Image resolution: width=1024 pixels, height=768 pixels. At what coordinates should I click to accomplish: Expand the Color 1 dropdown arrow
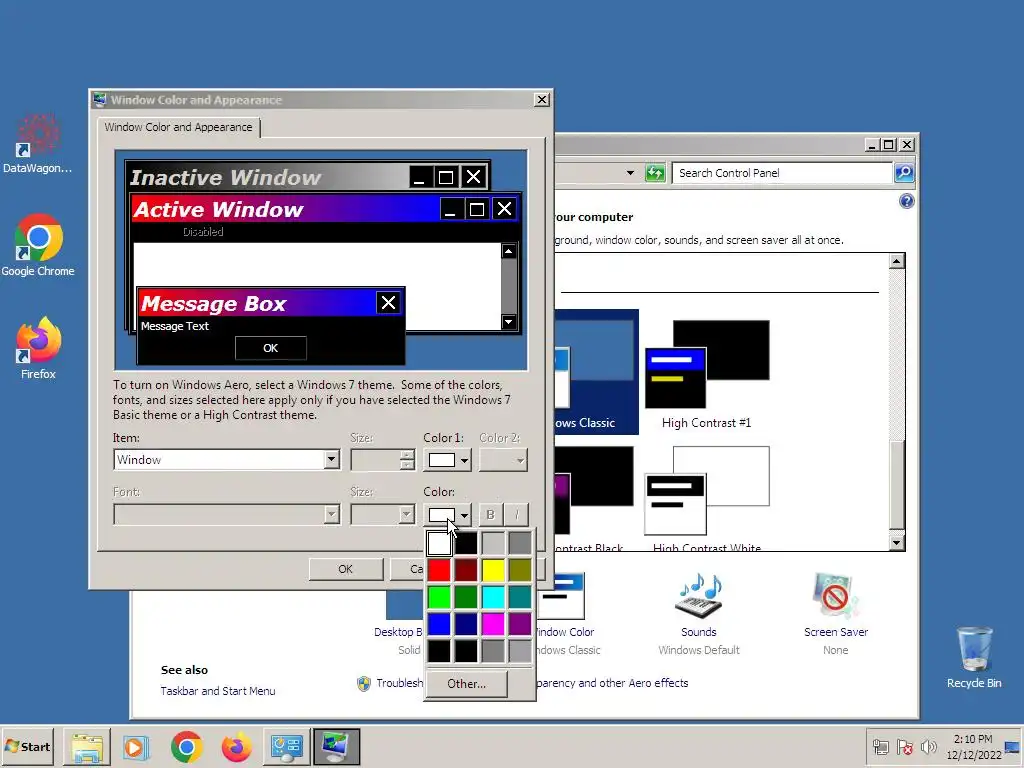click(464, 460)
